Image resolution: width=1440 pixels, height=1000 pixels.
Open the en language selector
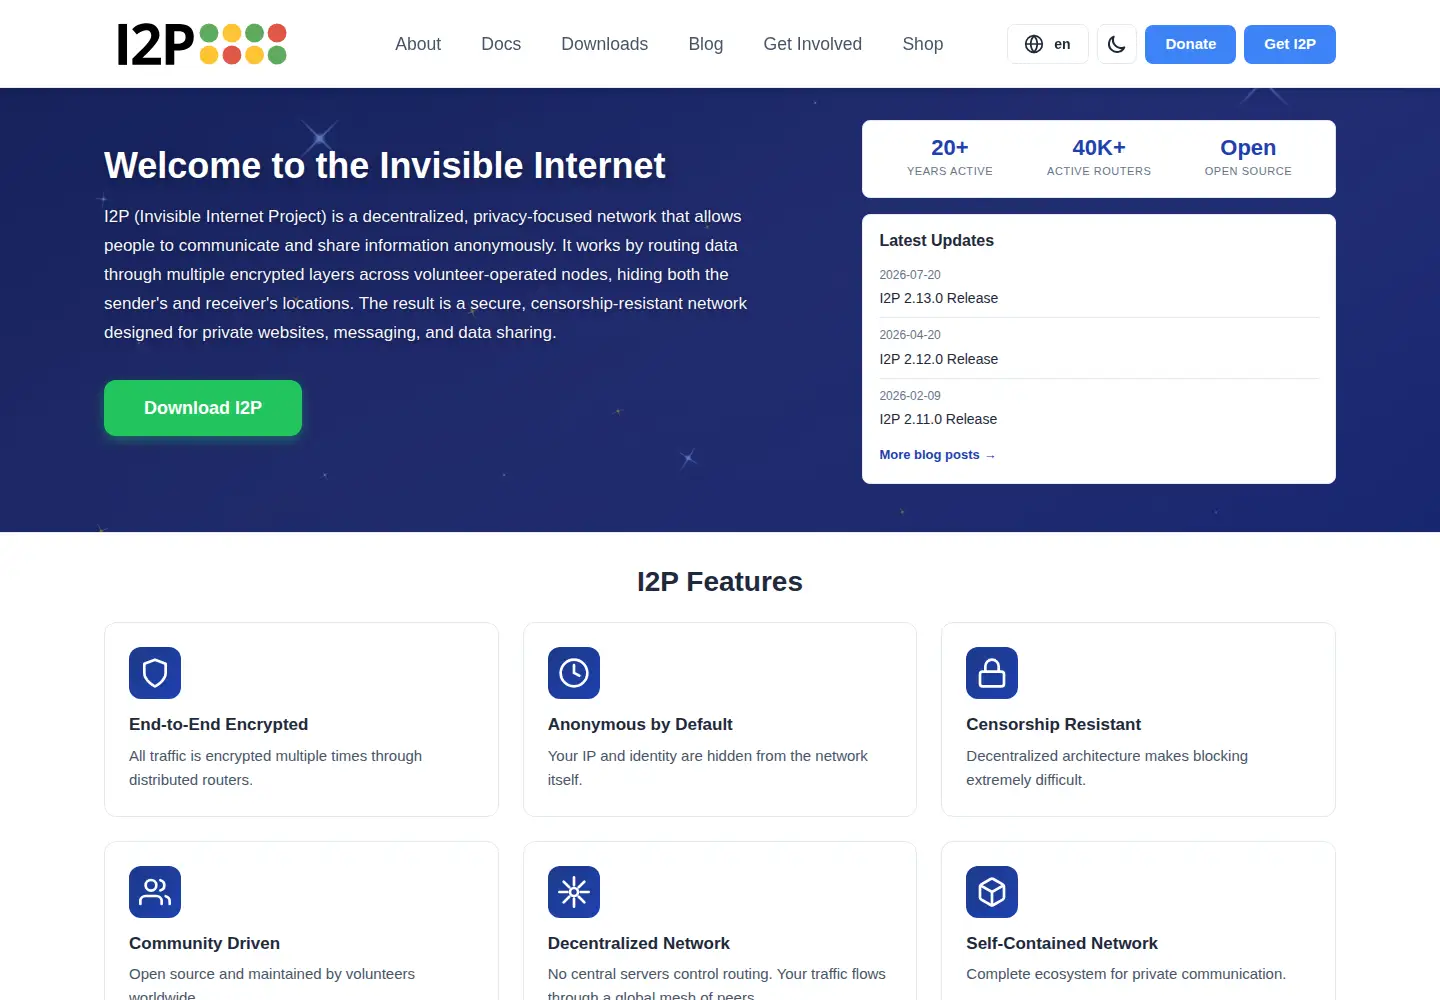pyautogui.click(x=1048, y=44)
